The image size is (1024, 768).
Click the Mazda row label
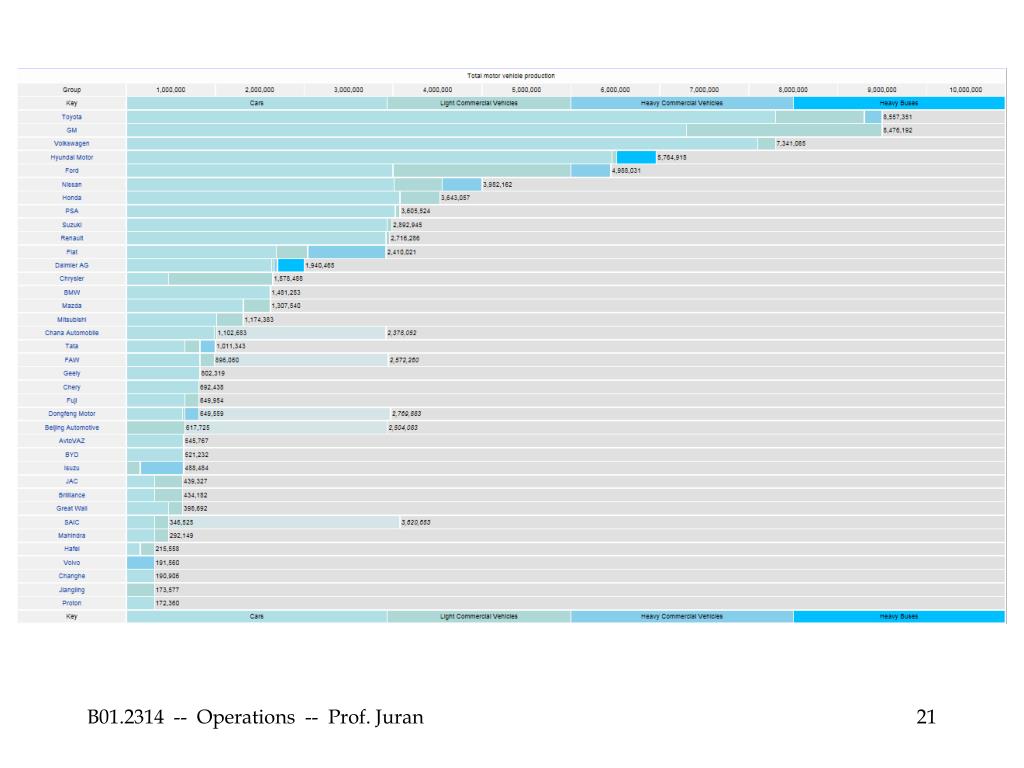(x=72, y=306)
